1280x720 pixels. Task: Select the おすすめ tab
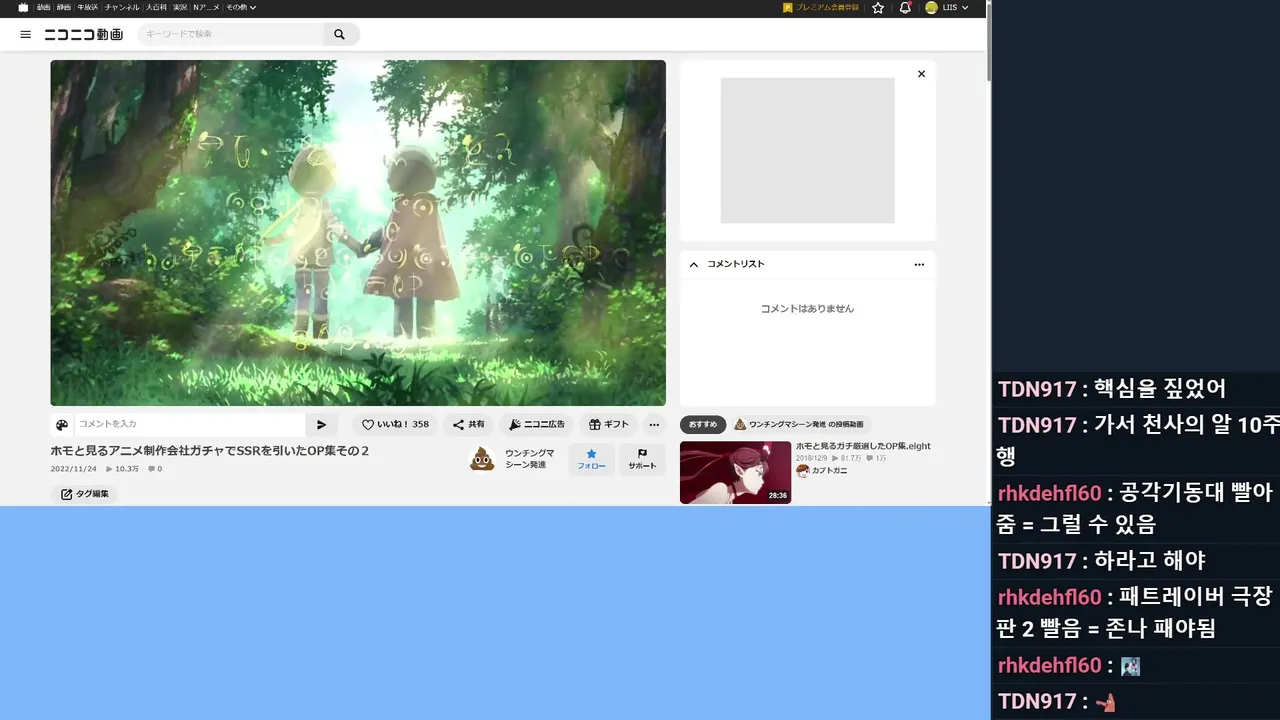pyautogui.click(x=703, y=424)
